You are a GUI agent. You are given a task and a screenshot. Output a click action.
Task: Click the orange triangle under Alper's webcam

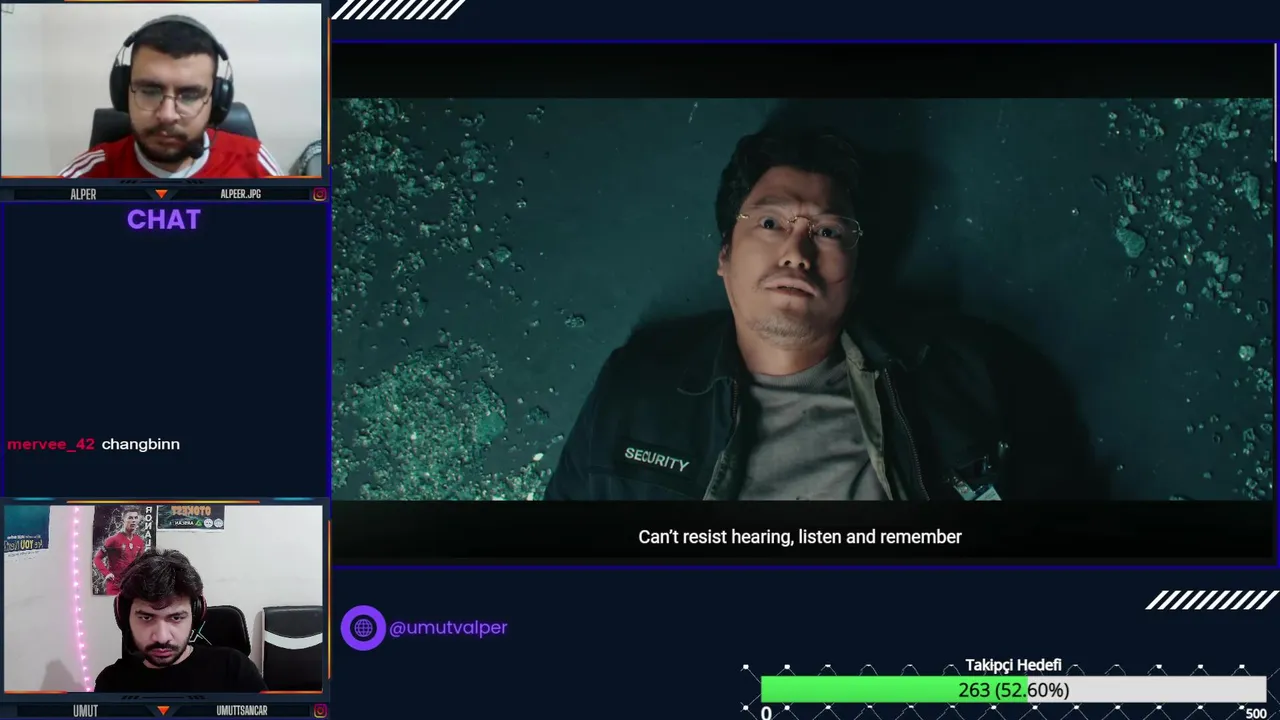coord(162,194)
